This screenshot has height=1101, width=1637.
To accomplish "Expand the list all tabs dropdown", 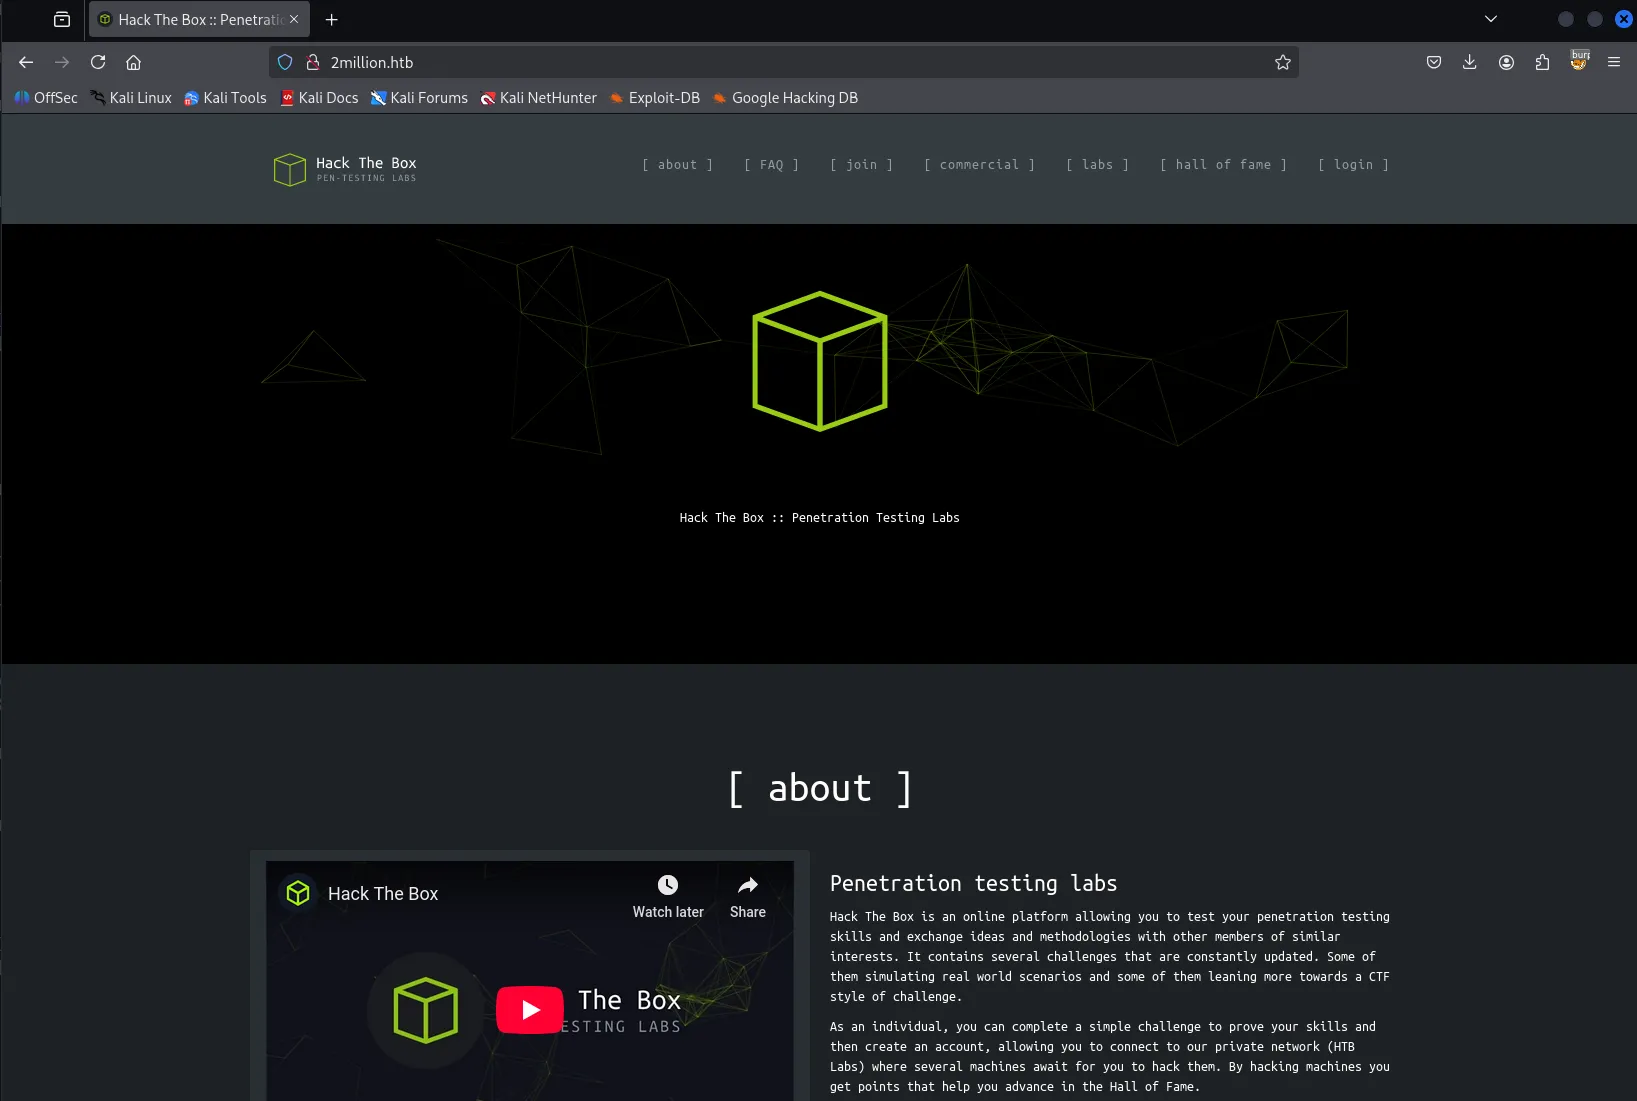I will point(1490,19).
